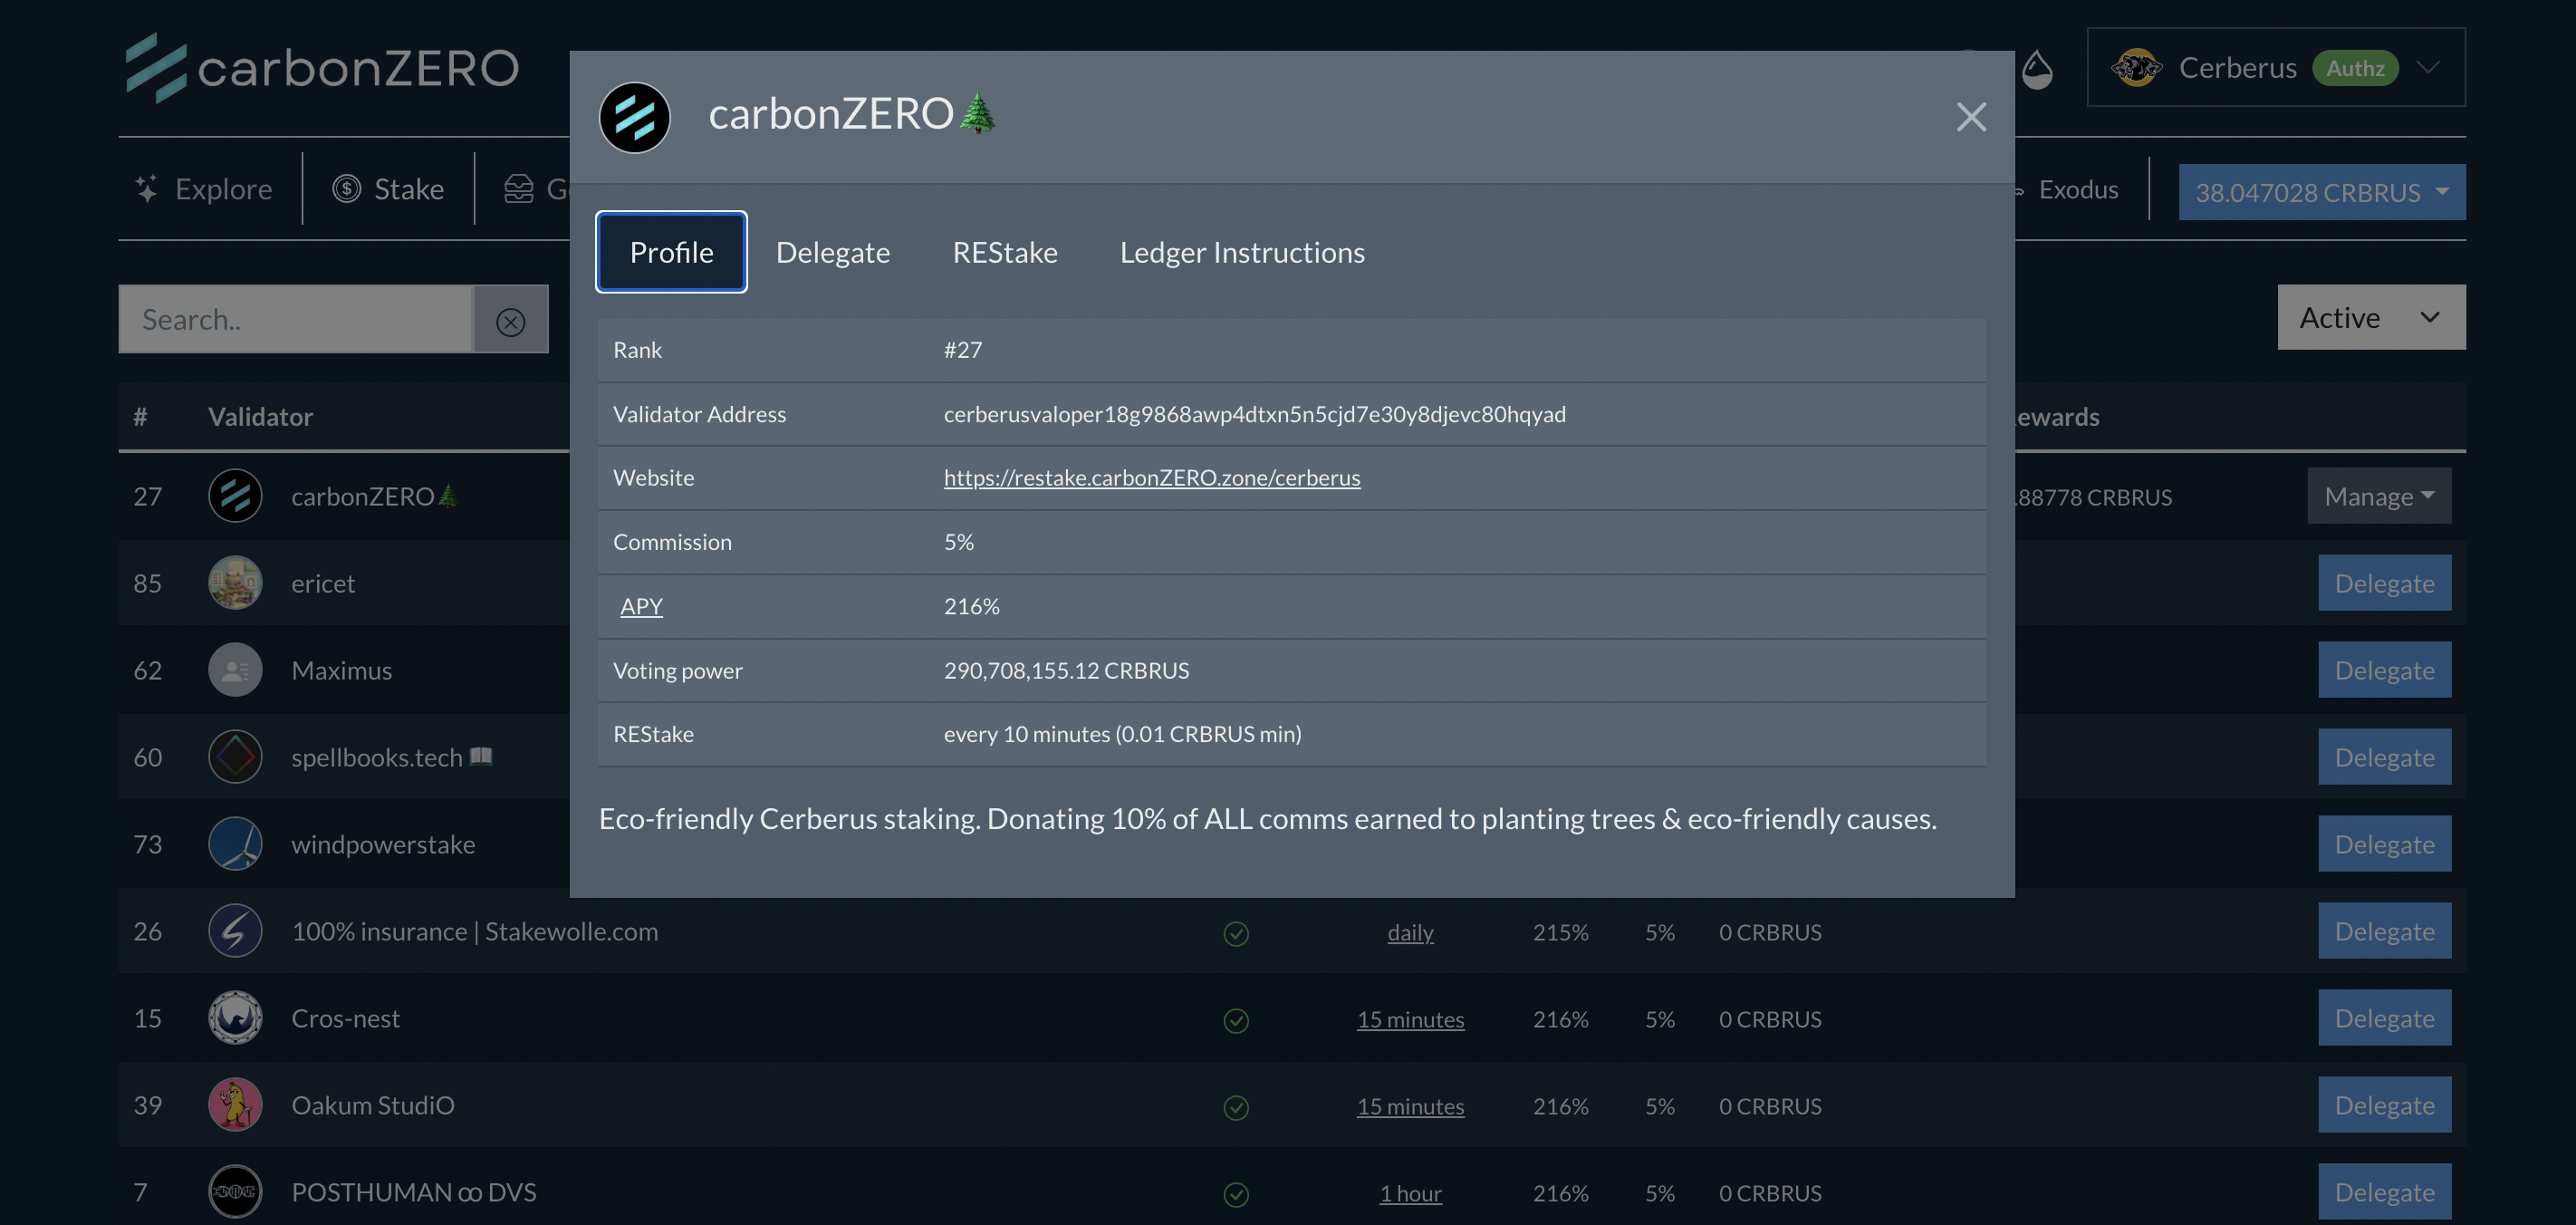Switch to the Delegate tab
Image resolution: width=2576 pixels, height=1225 pixels.
coord(832,252)
